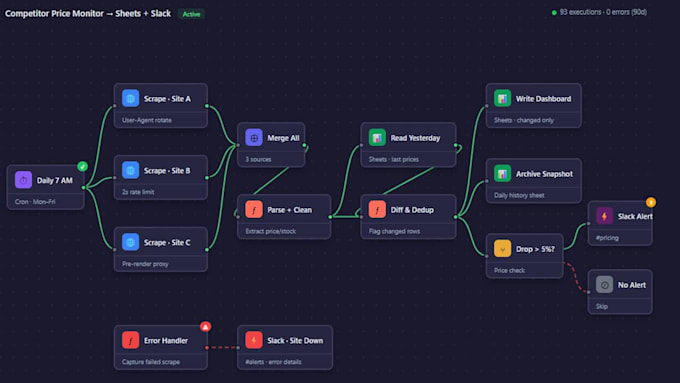Image resolution: width=680 pixels, height=383 pixels.
Task: Click the red warning badge on Error Handler
Action: point(206,327)
